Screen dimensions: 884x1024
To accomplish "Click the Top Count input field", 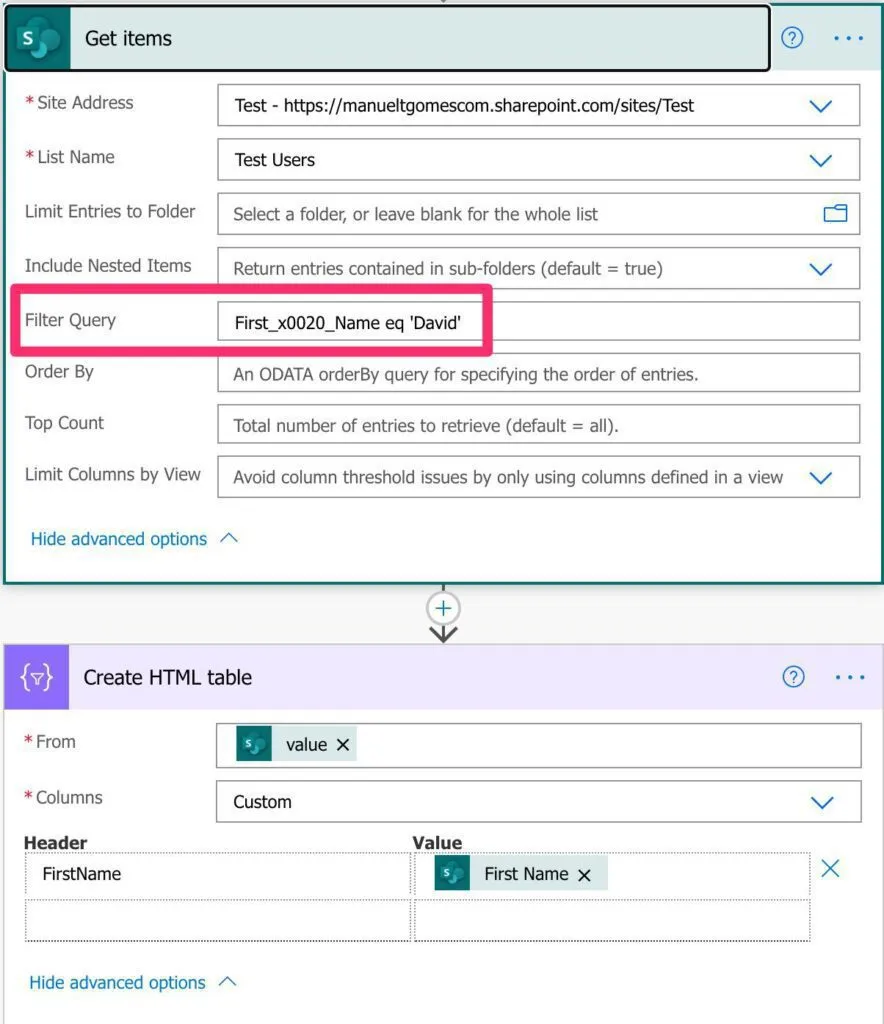I will click(538, 425).
